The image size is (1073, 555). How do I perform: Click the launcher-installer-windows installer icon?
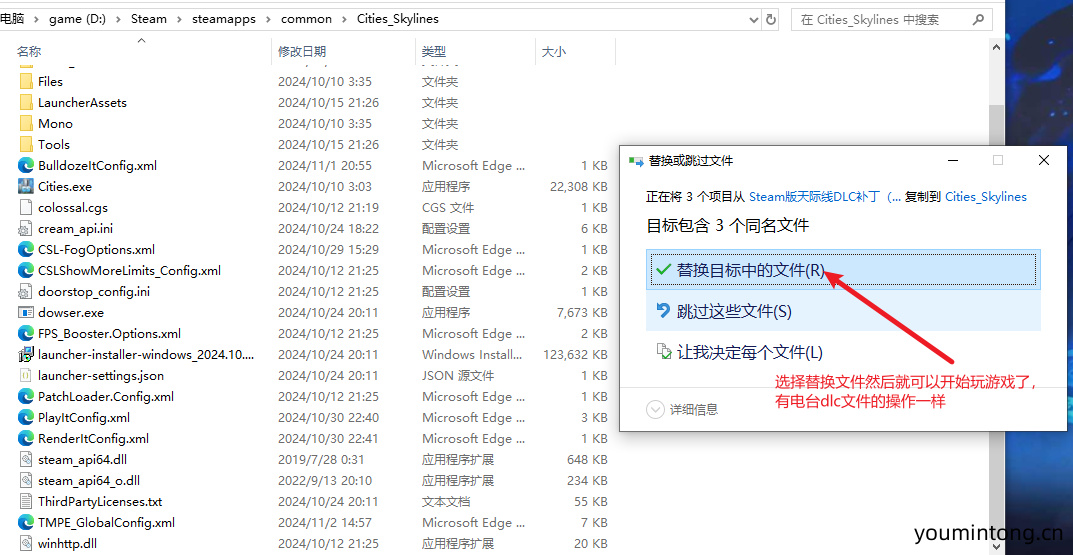coord(26,354)
